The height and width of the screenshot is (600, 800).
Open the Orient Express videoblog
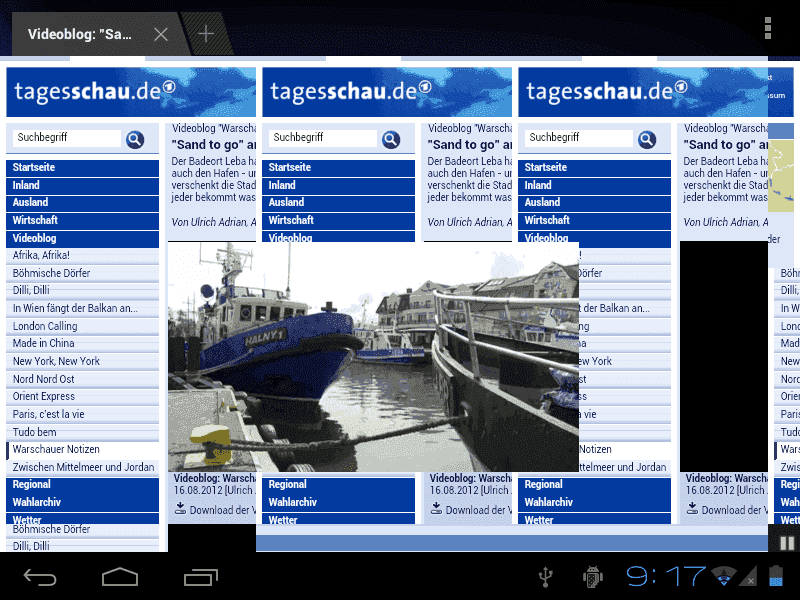point(83,396)
